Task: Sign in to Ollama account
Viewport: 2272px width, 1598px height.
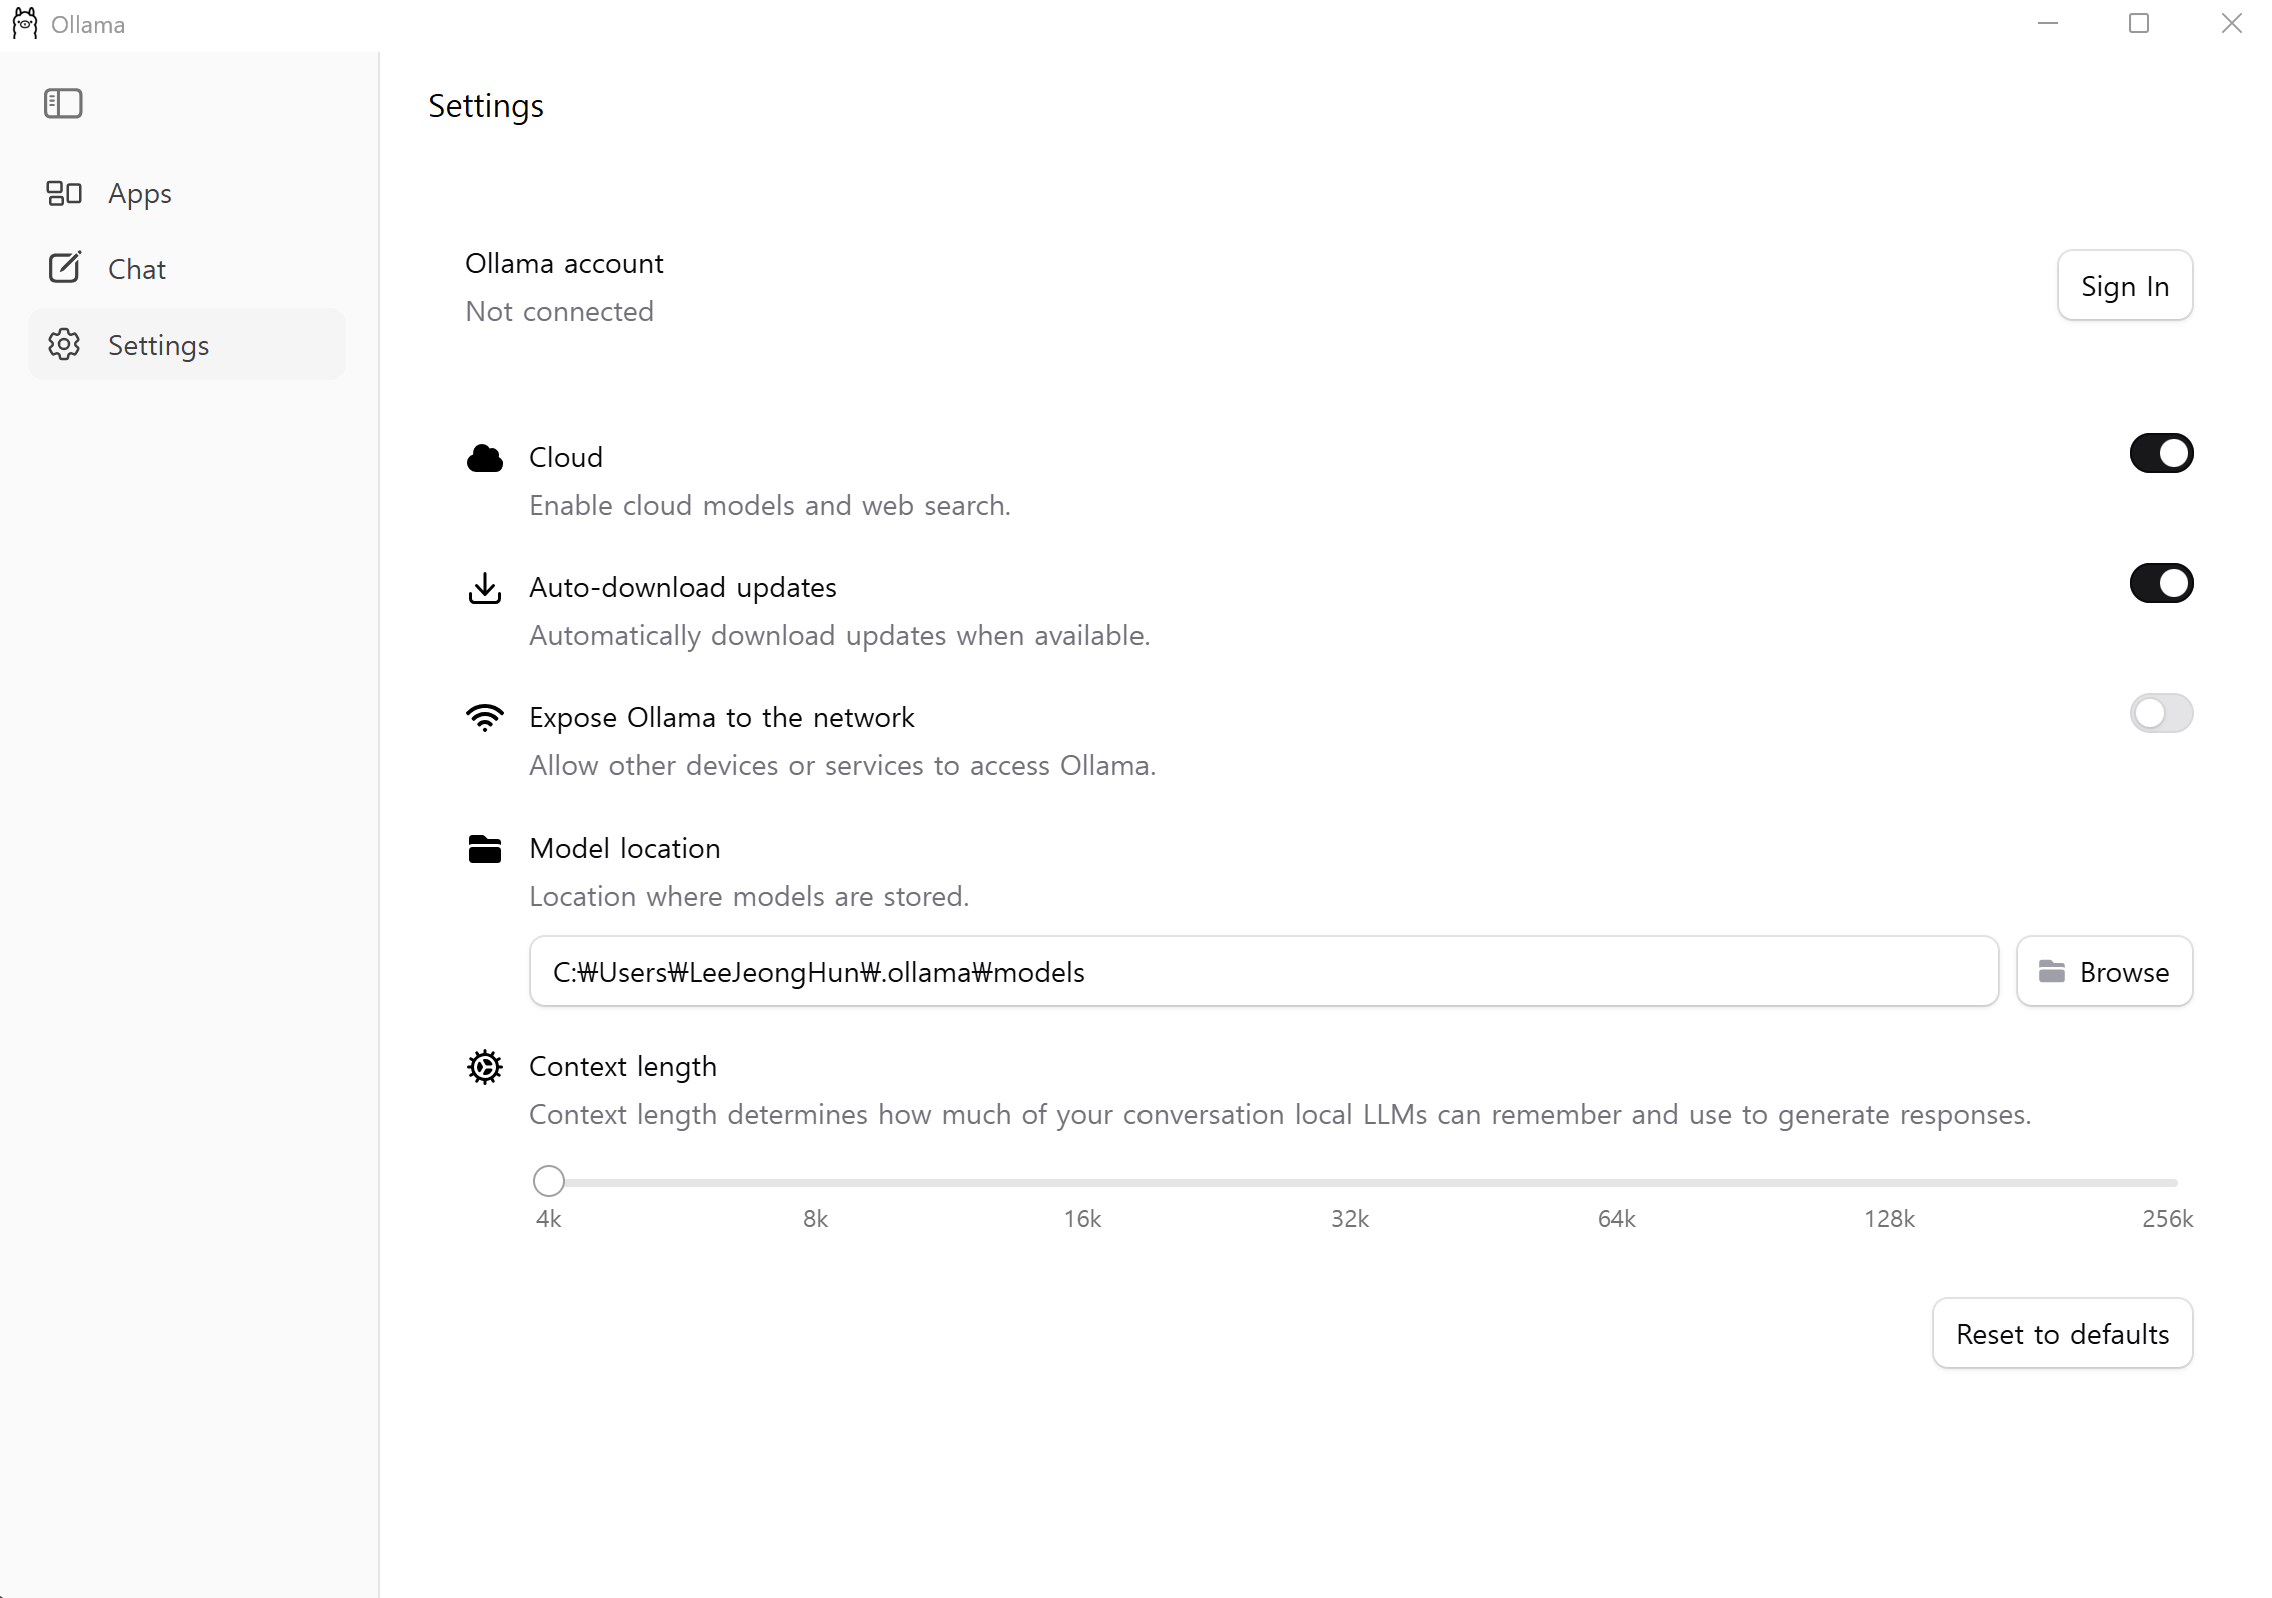Action: coord(2125,286)
